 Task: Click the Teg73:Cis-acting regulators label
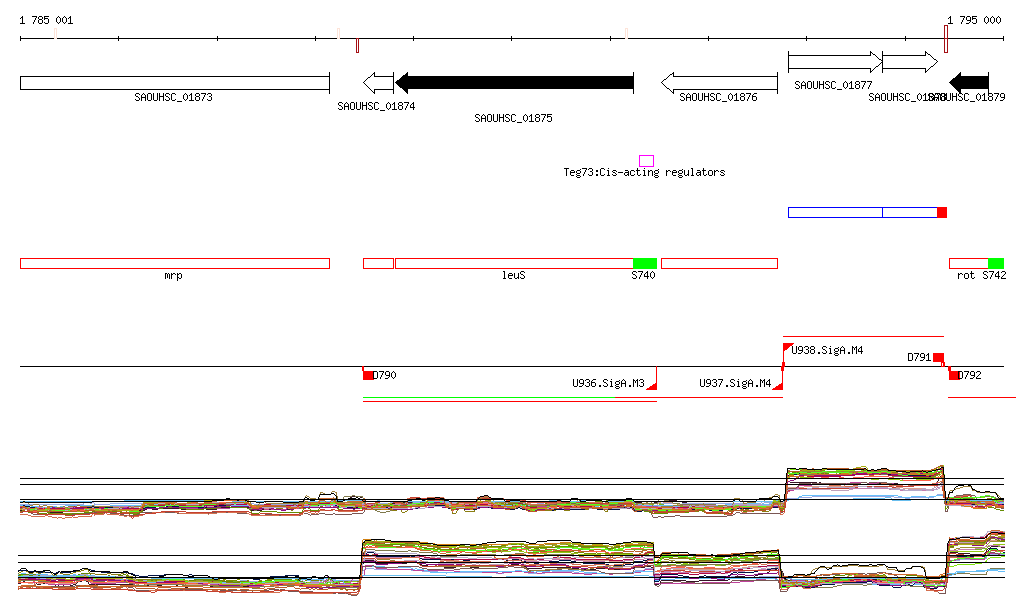pyautogui.click(x=645, y=172)
